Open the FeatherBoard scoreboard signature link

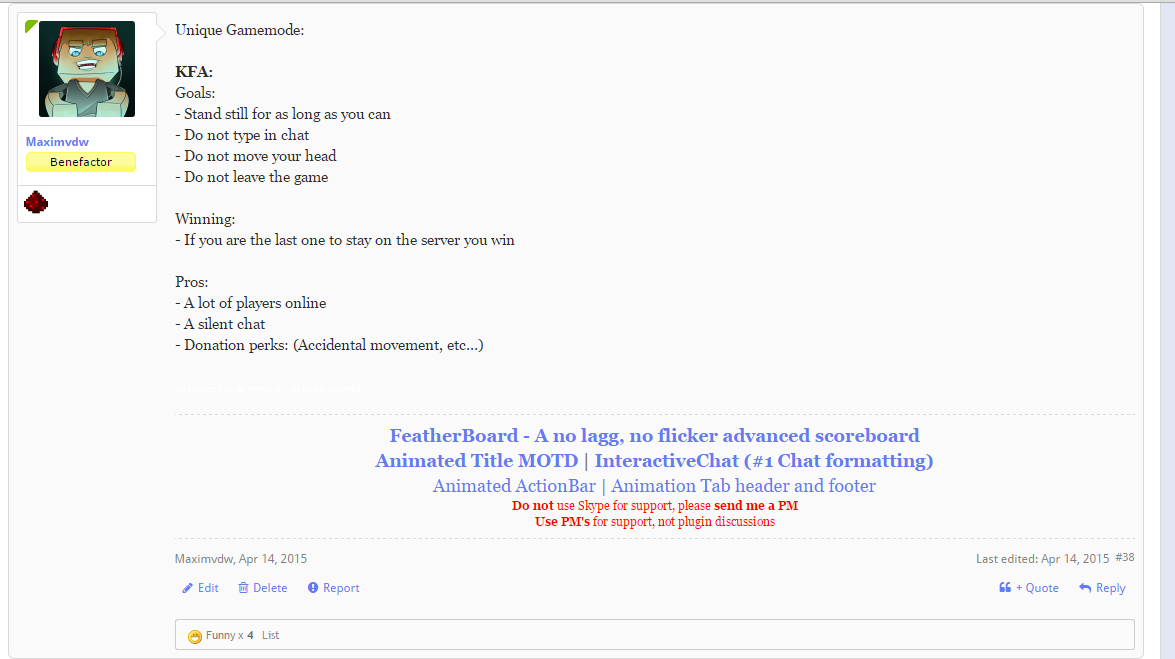point(654,436)
